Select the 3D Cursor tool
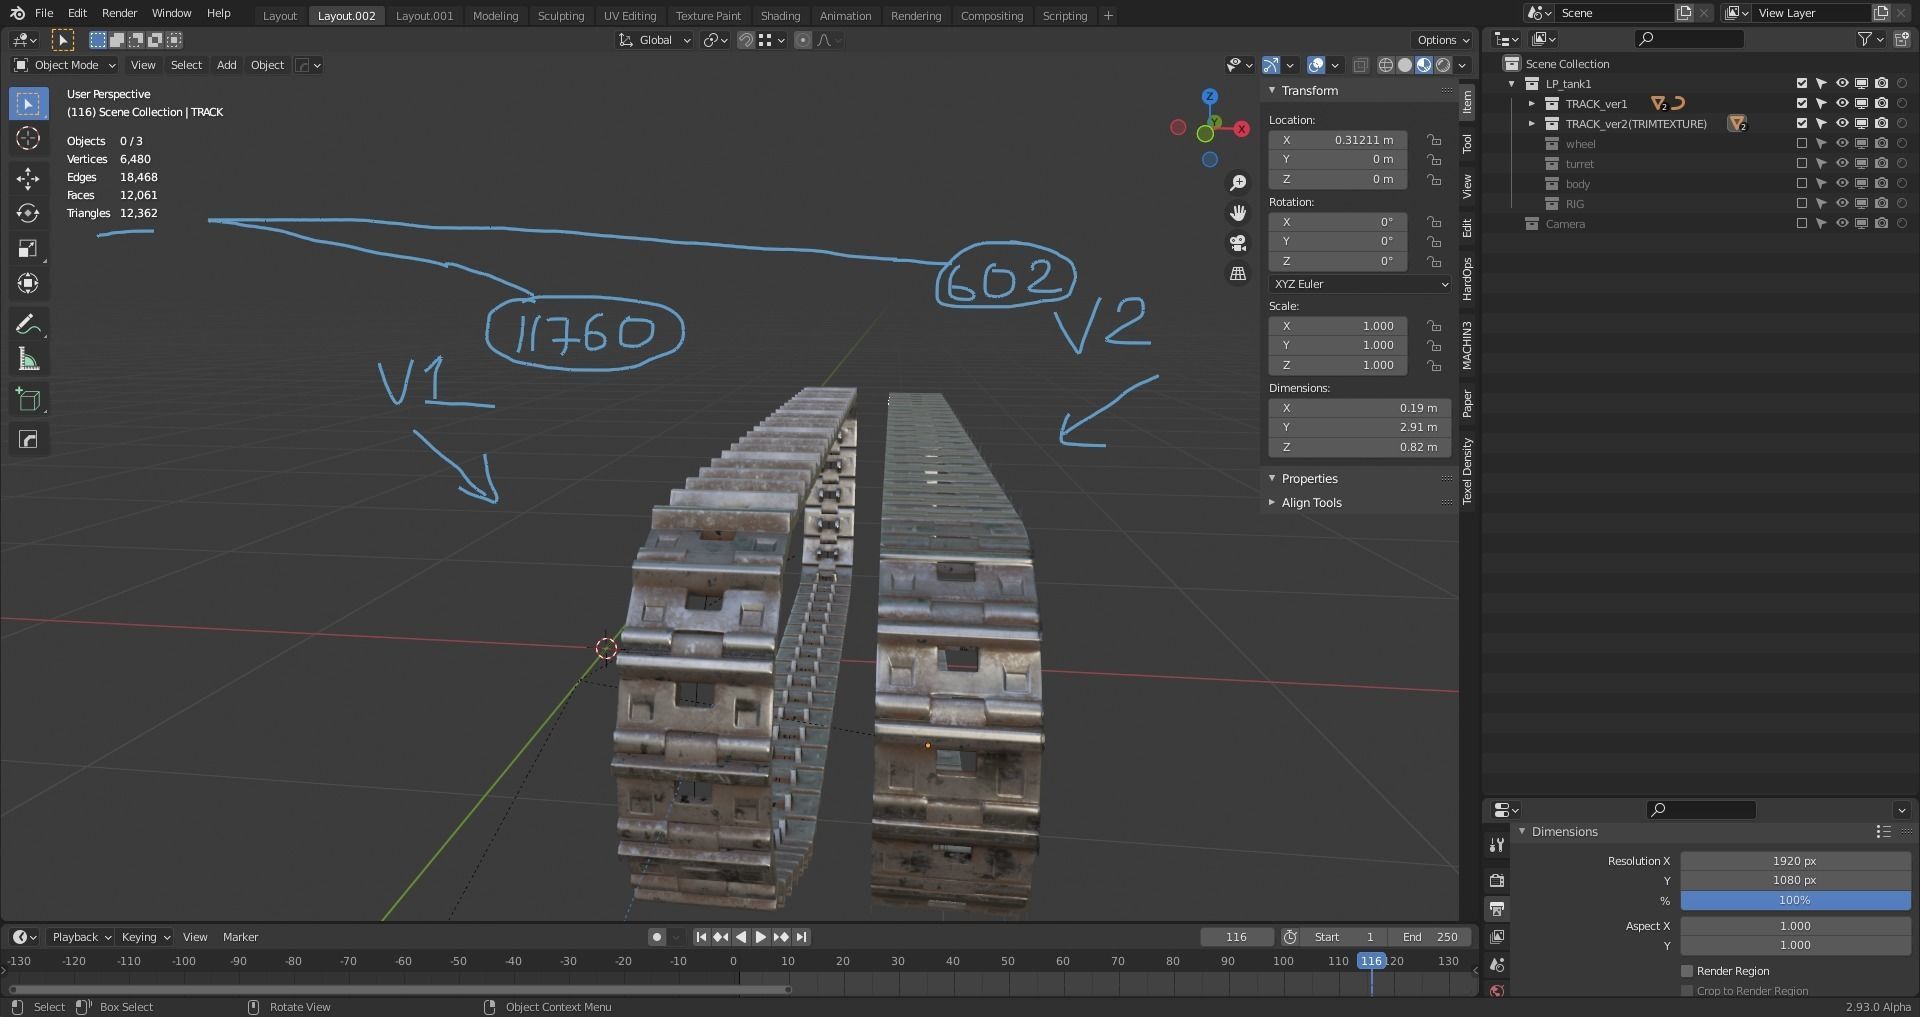Screen dimensions: 1920x1017 click(x=28, y=139)
